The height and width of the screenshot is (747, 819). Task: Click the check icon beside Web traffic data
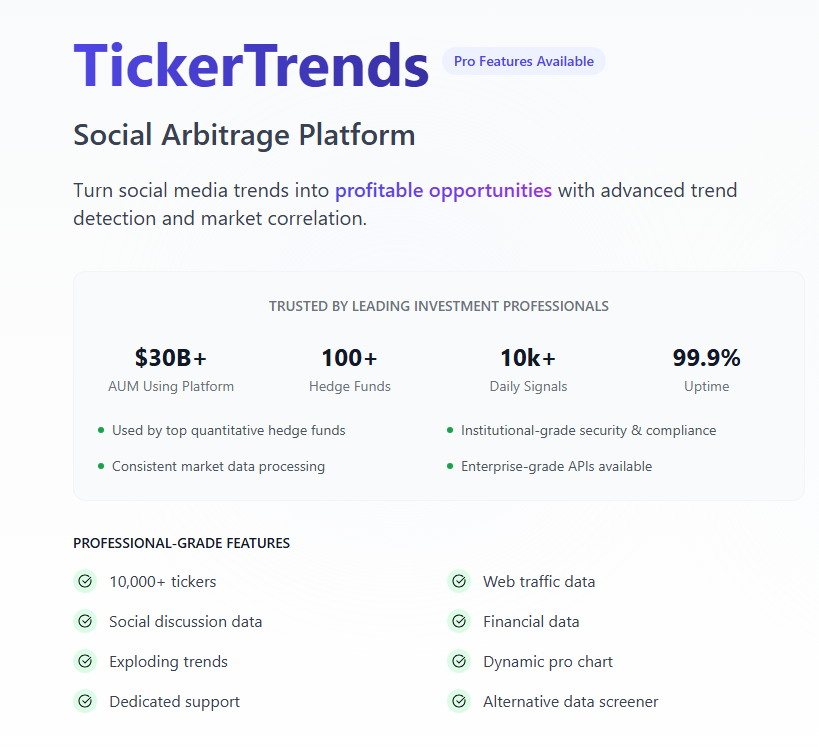459,581
